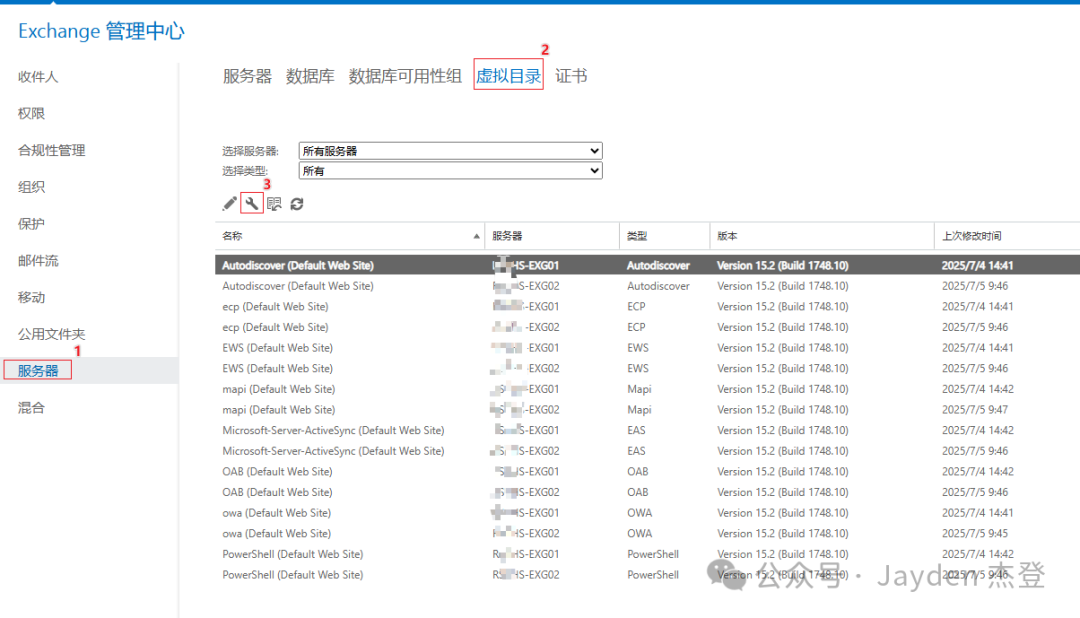Viewport: 1080px width, 618px height.
Task: Click the refresh icon in toolbar
Action: click(297, 204)
